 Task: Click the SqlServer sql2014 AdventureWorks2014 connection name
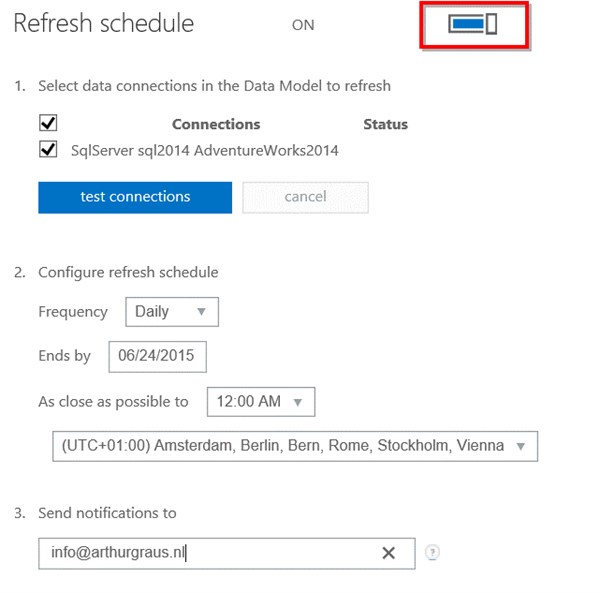[205, 151]
